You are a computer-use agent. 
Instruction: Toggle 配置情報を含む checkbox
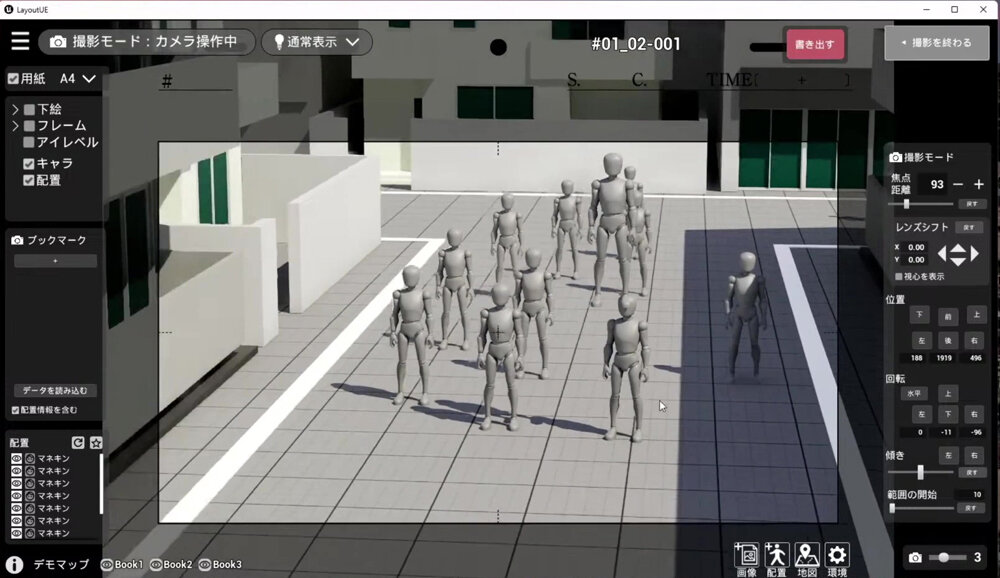(x=15, y=411)
